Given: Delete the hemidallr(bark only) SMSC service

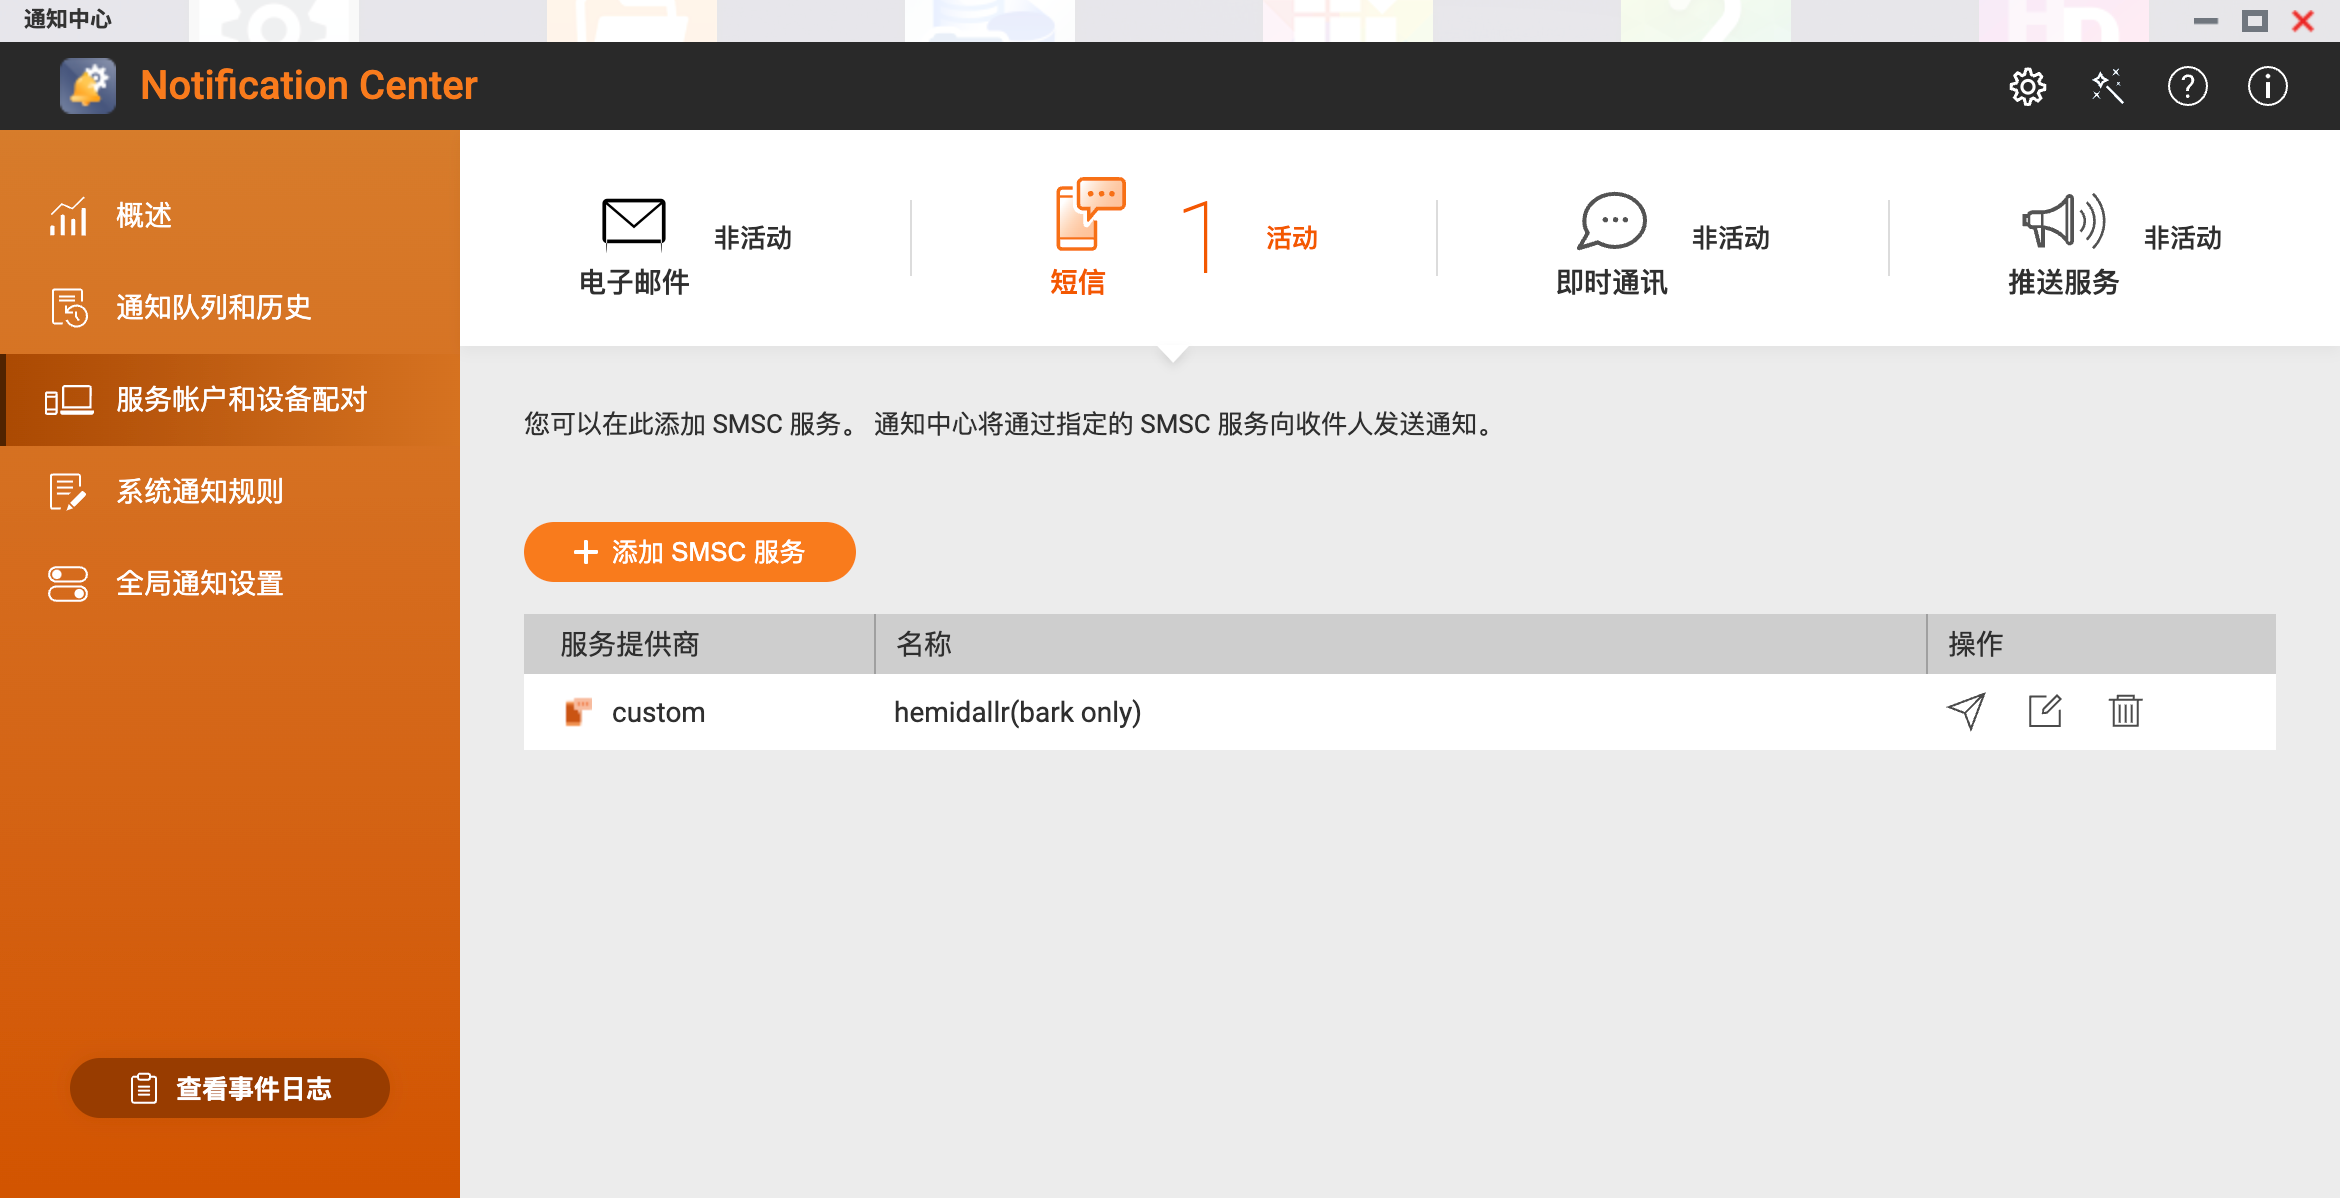Looking at the screenshot, I should (2126, 711).
